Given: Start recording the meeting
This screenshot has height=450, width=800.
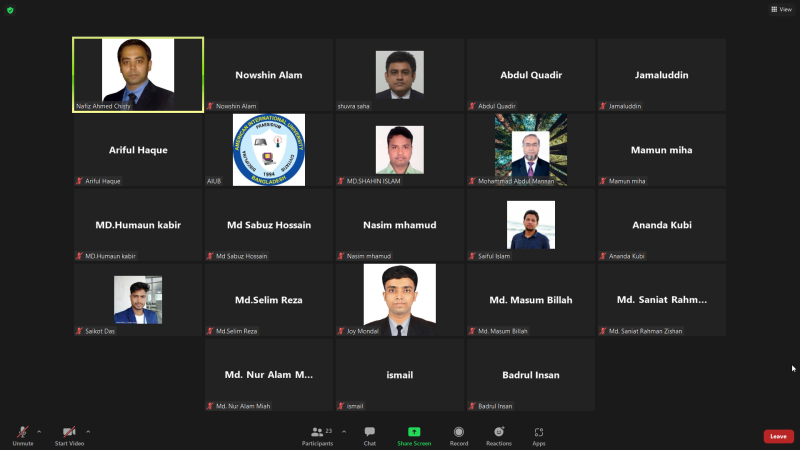Looking at the screenshot, I should tap(459, 435).
